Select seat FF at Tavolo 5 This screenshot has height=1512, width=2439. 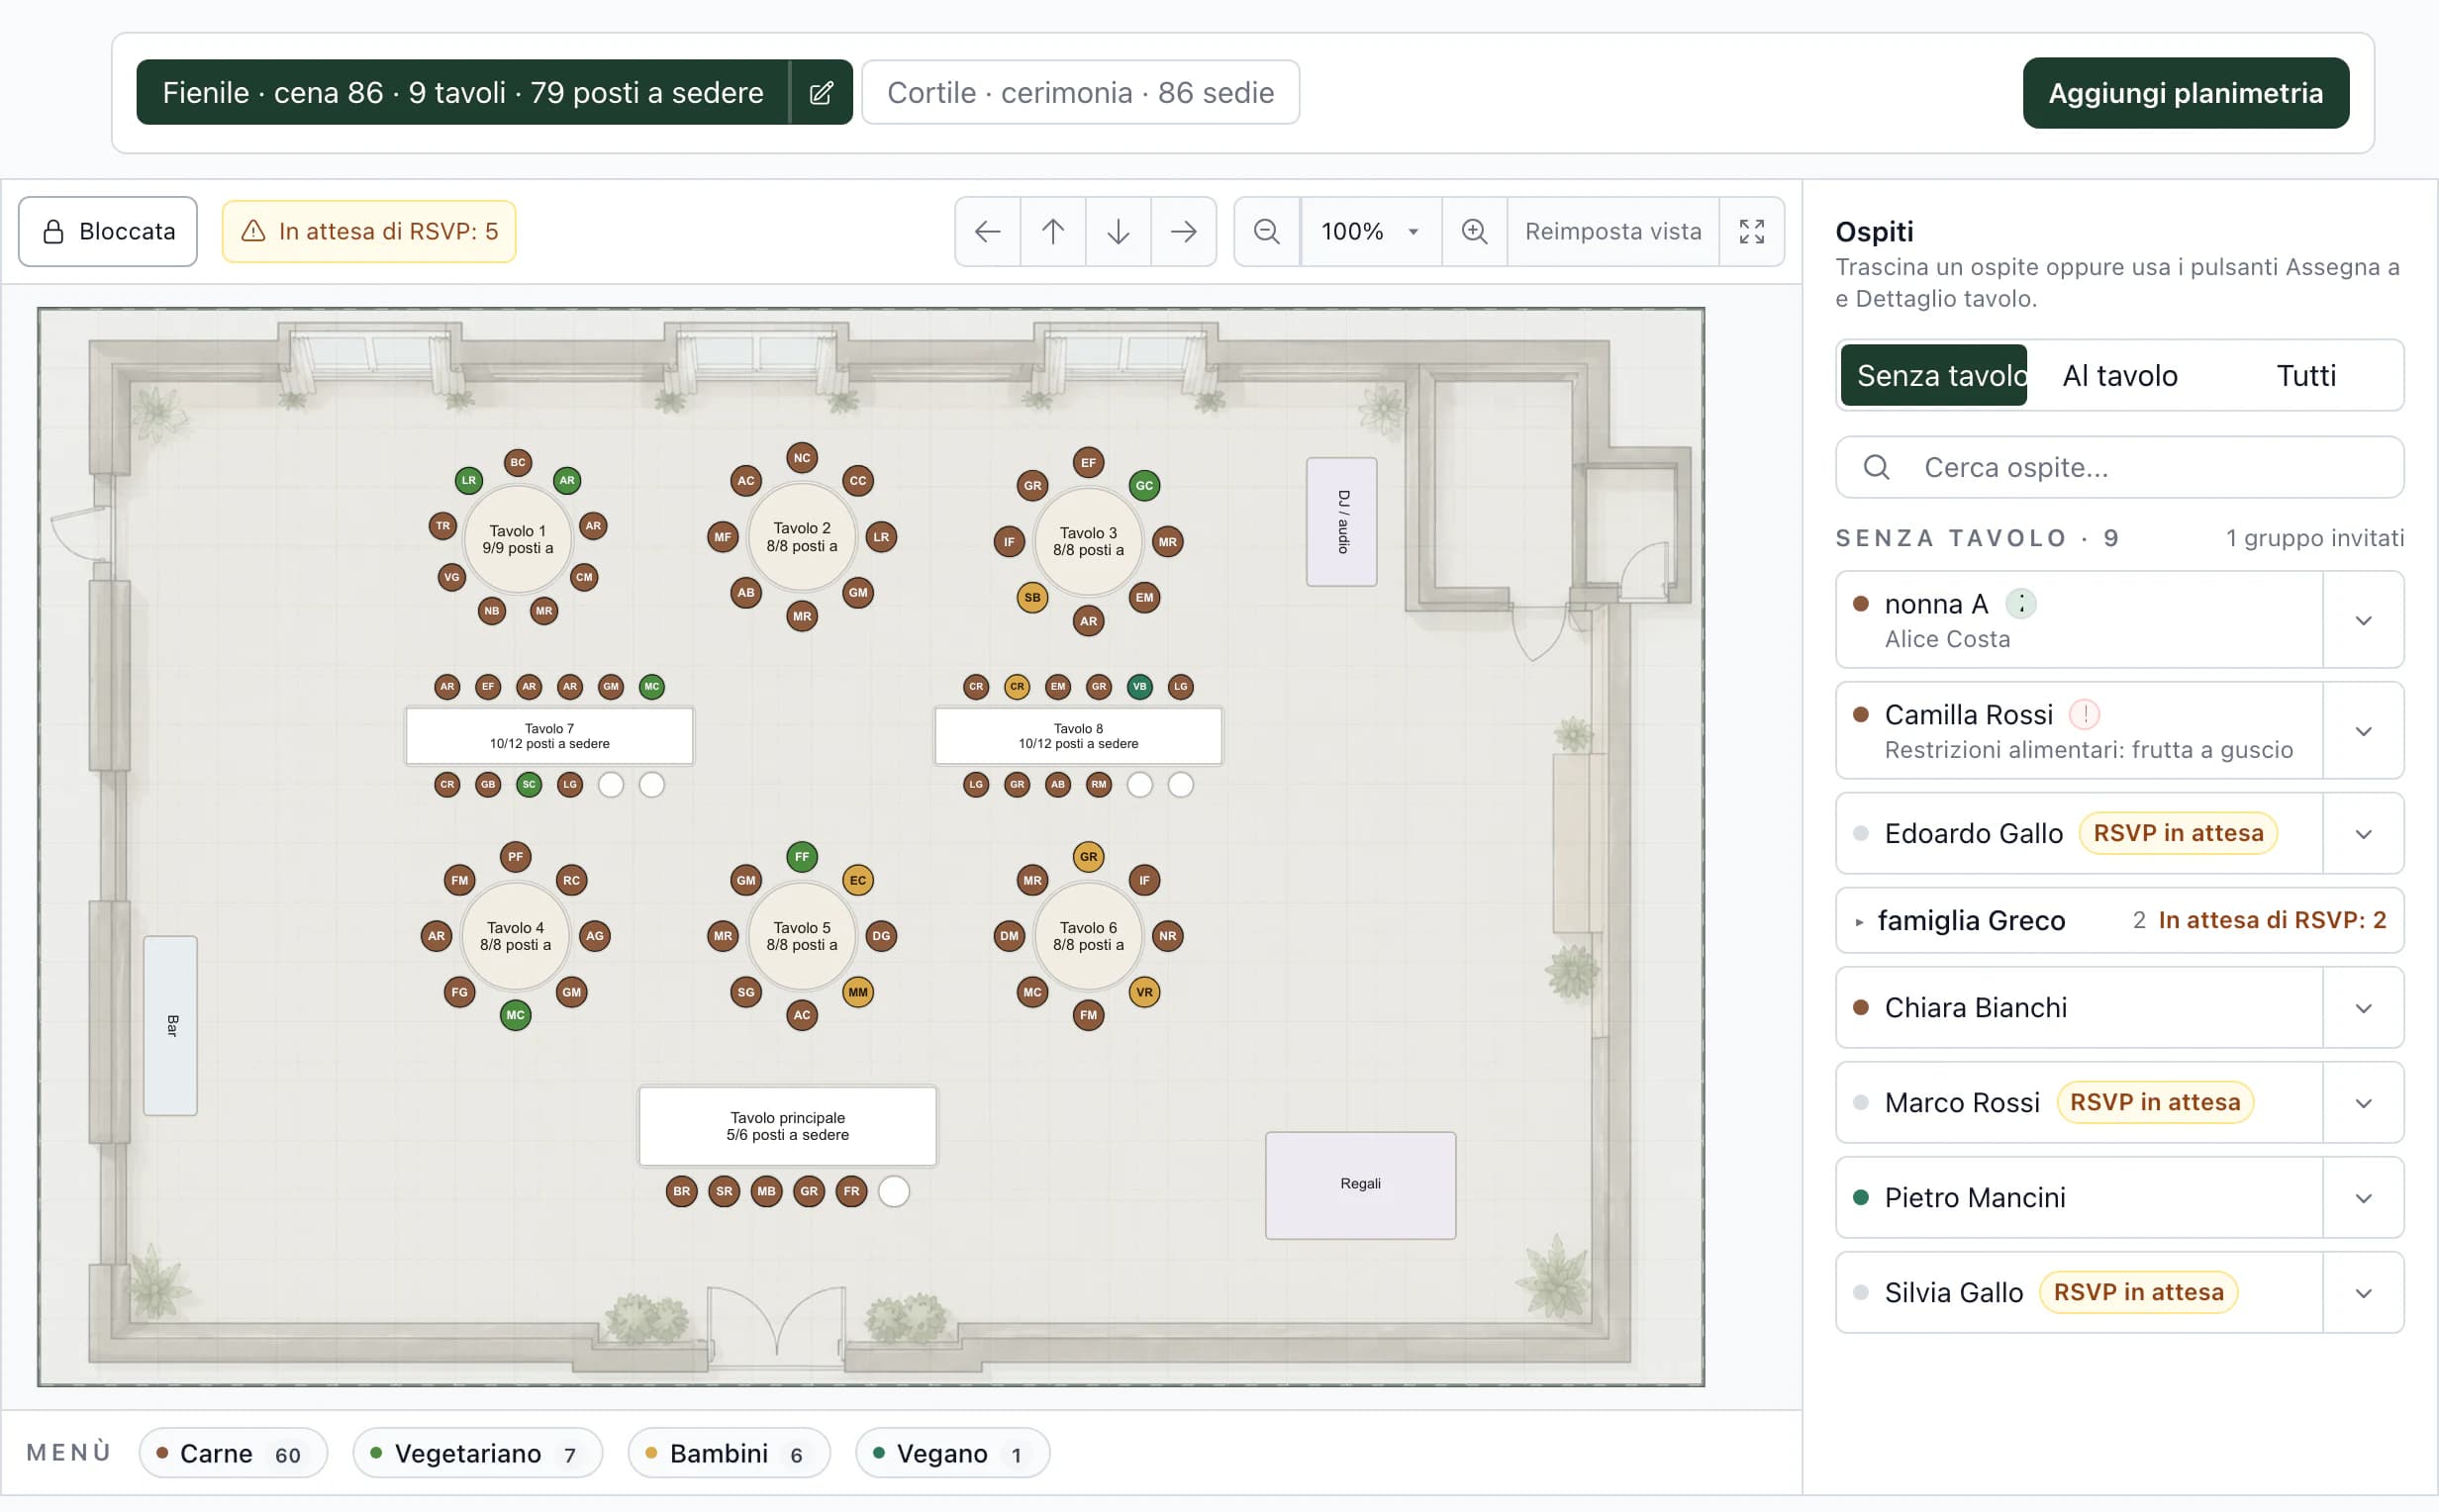tap(802, 856)
